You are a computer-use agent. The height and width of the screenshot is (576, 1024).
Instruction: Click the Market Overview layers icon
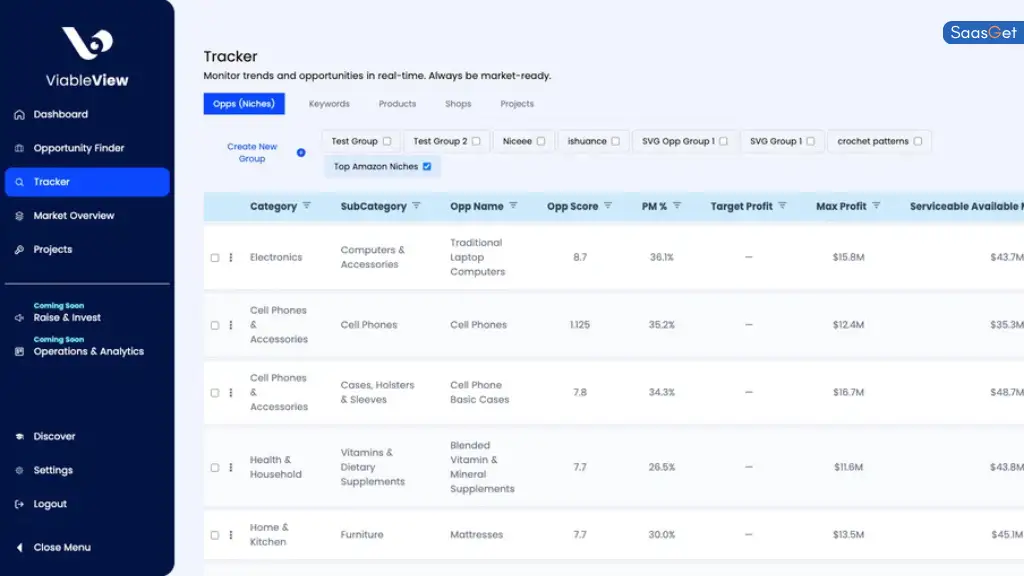[x=19, y=216]
